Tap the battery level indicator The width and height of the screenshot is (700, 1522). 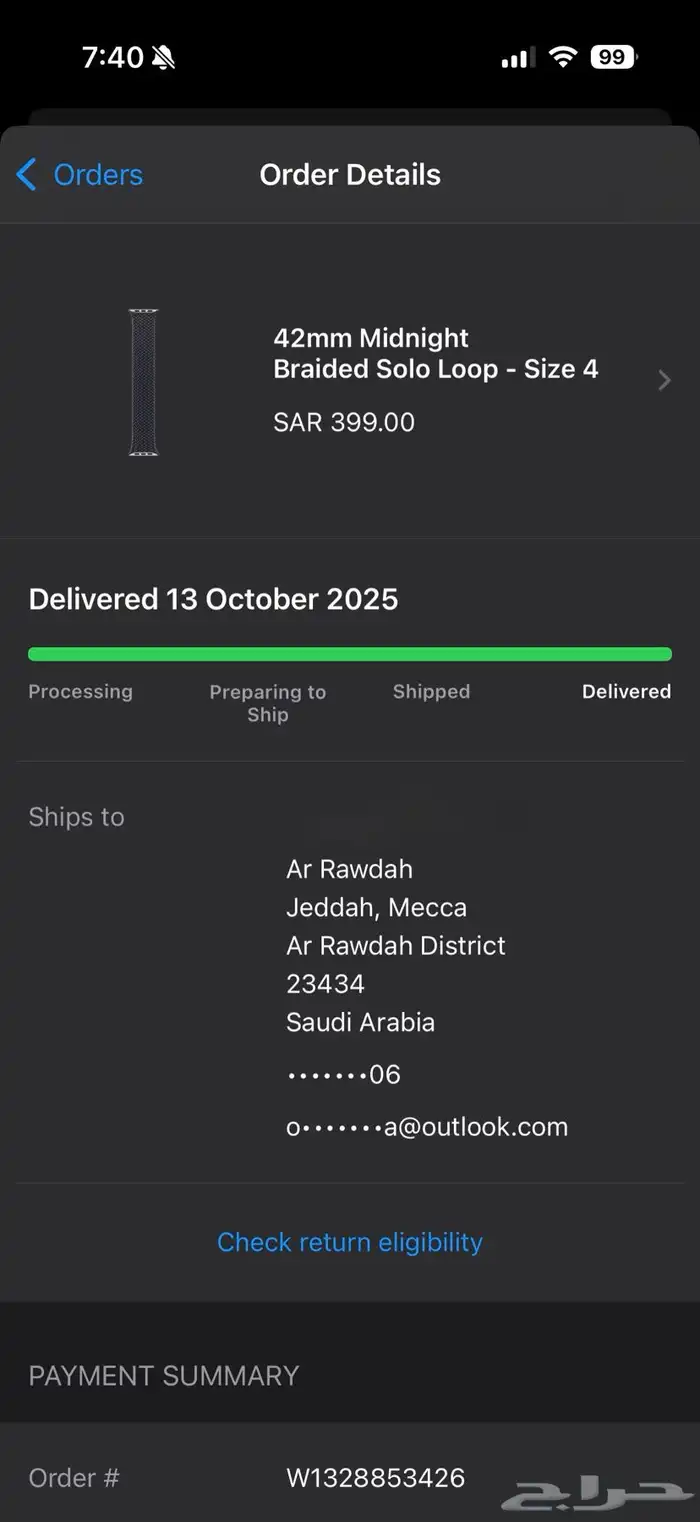click(x=613, y=58)
